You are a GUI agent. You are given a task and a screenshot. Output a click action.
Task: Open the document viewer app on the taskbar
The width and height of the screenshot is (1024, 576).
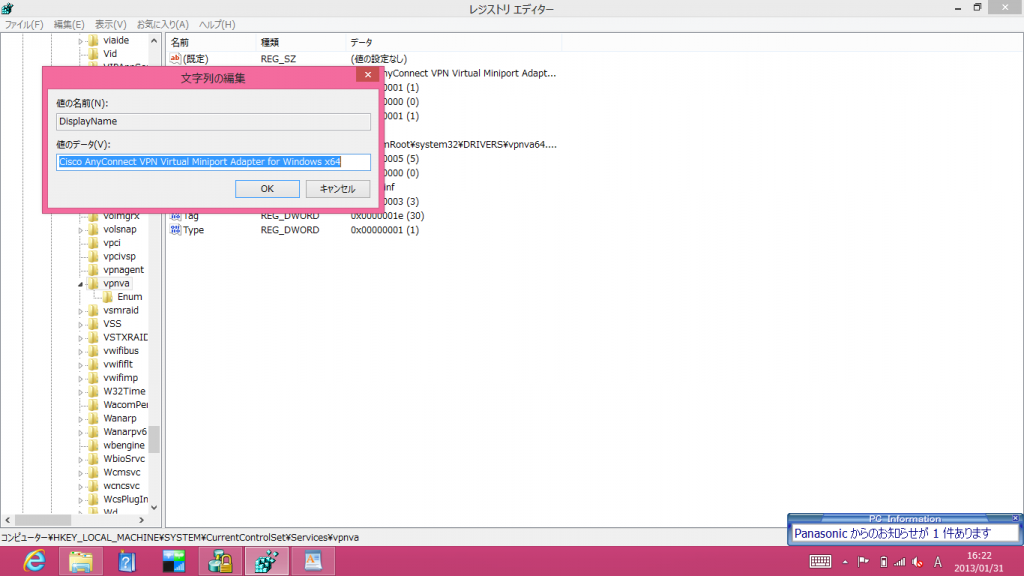tap(313, 561)
